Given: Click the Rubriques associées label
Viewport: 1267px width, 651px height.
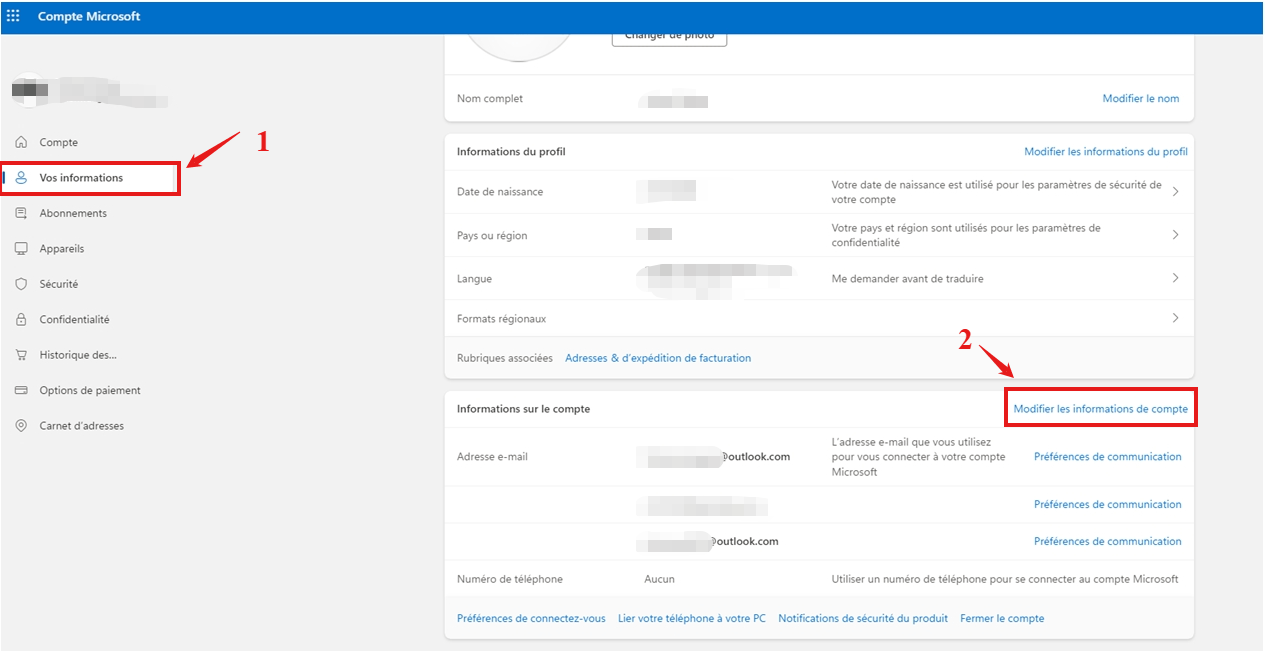Looking at the screenshot, I should [x=505, y=358].
